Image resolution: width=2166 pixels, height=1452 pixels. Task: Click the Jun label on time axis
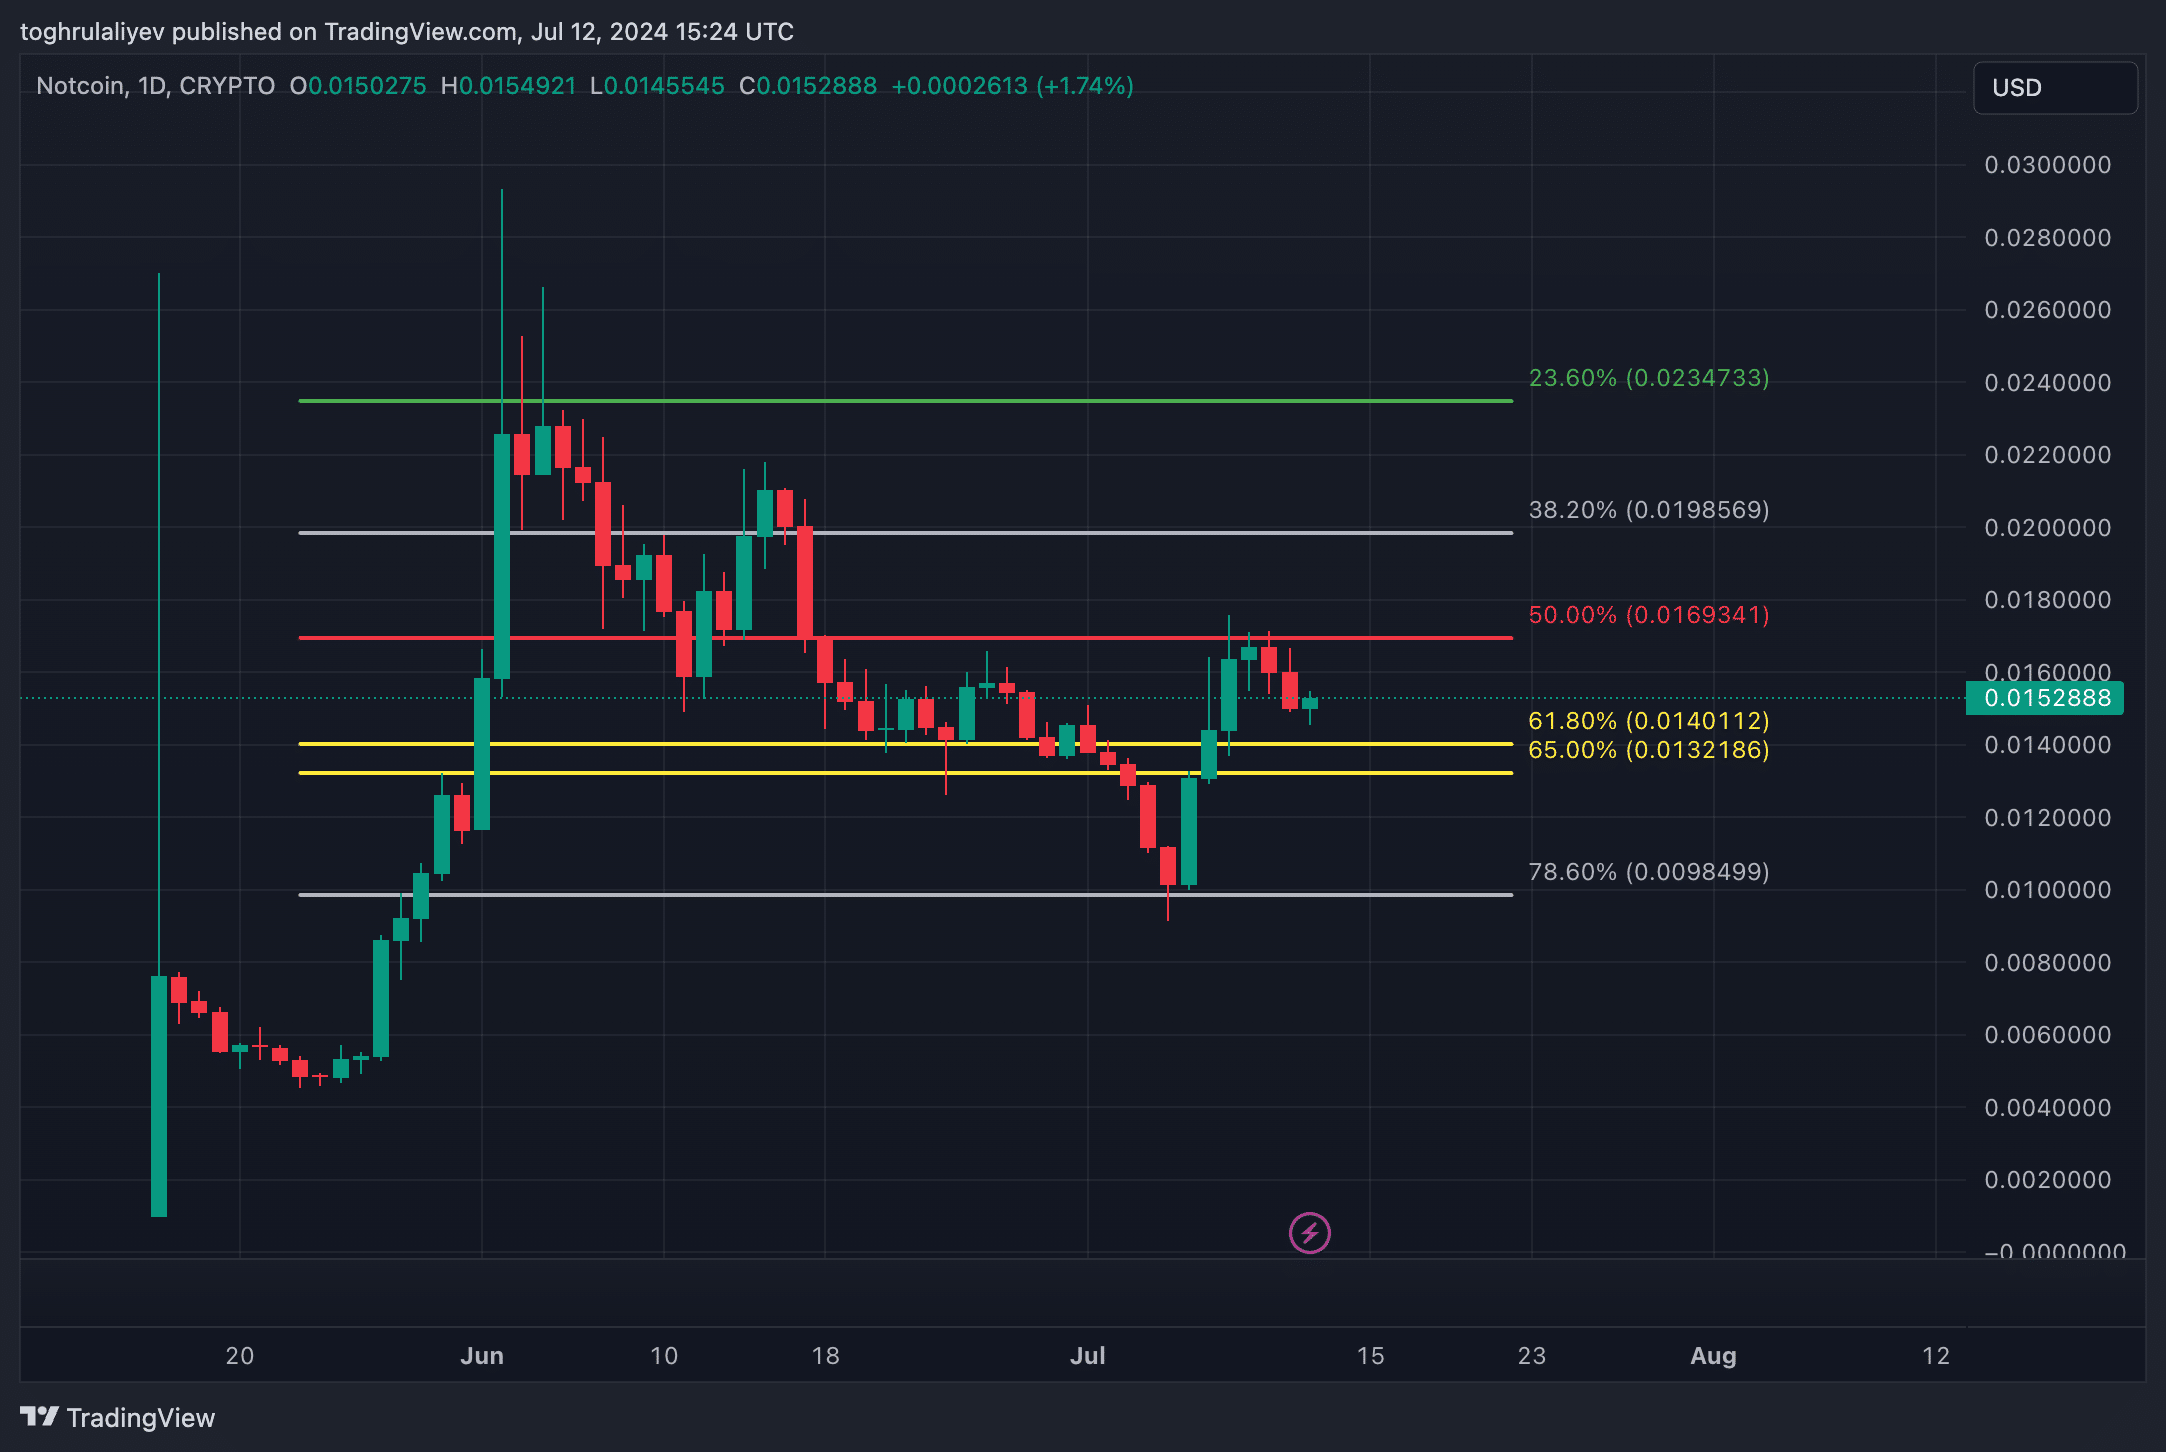(482, 1356)
